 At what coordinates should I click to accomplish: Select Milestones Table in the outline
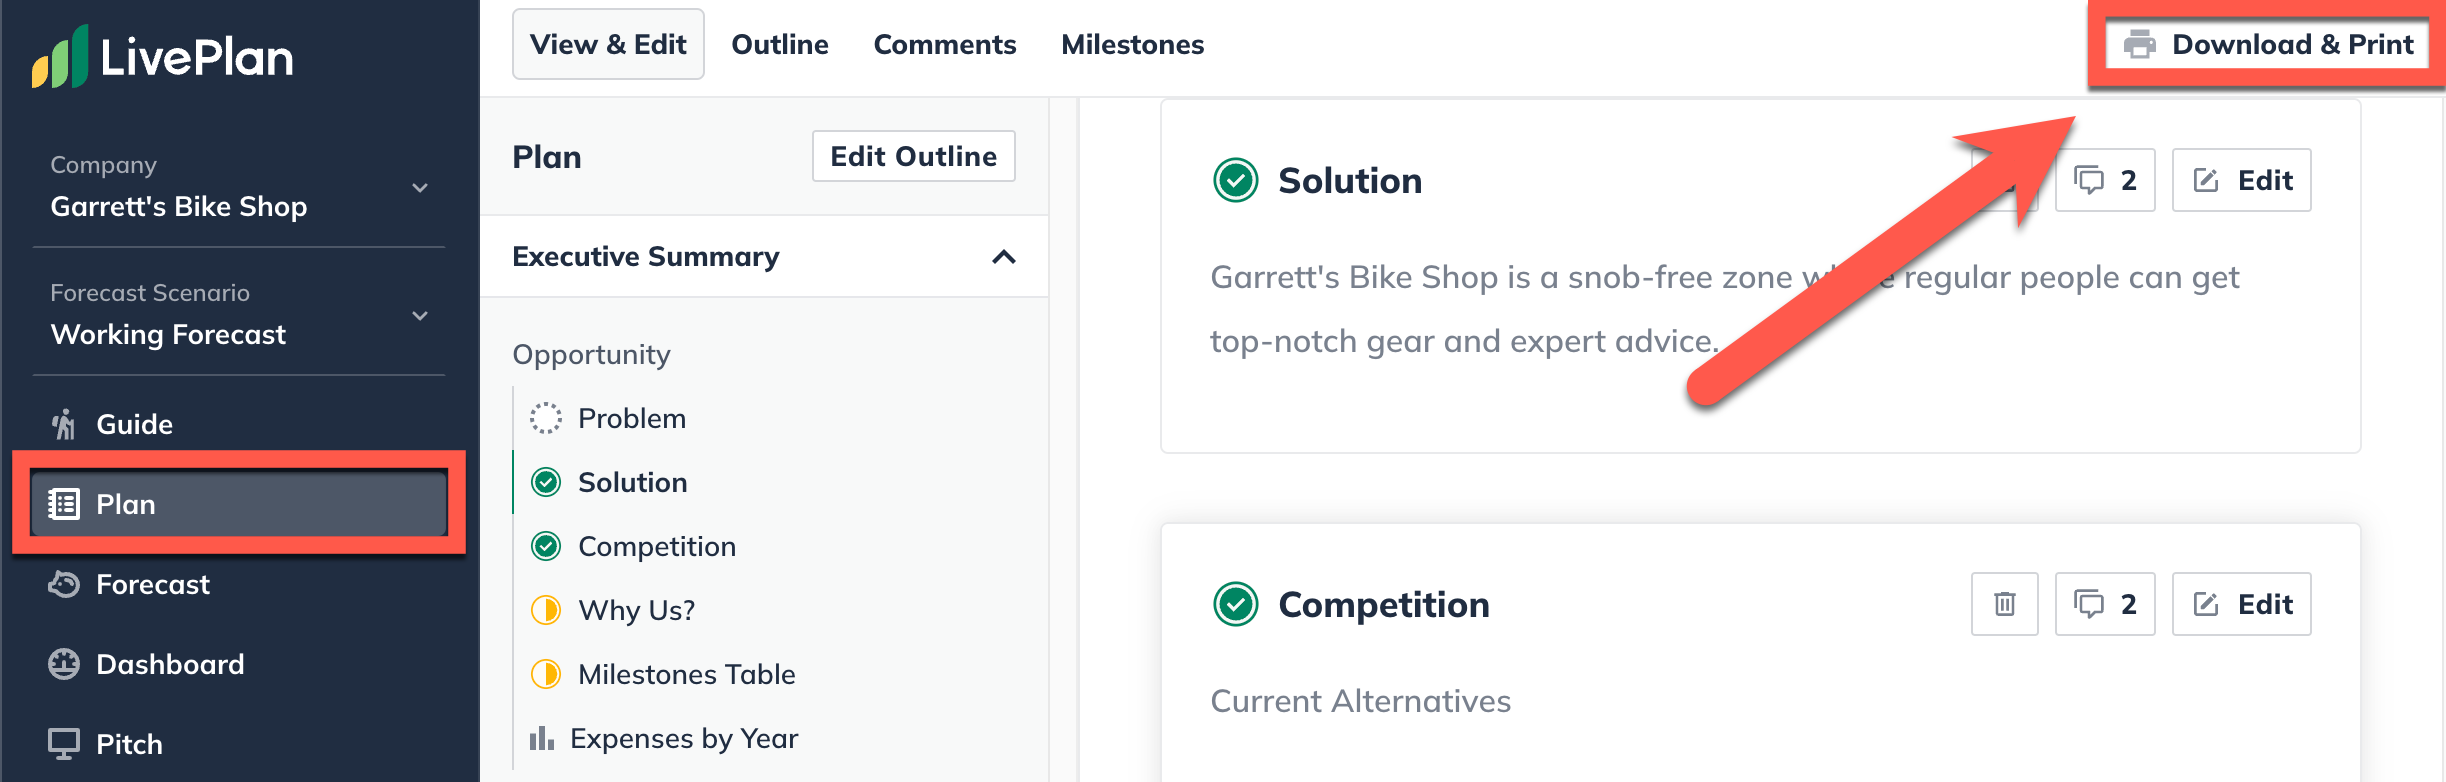[x=687, y=674]
